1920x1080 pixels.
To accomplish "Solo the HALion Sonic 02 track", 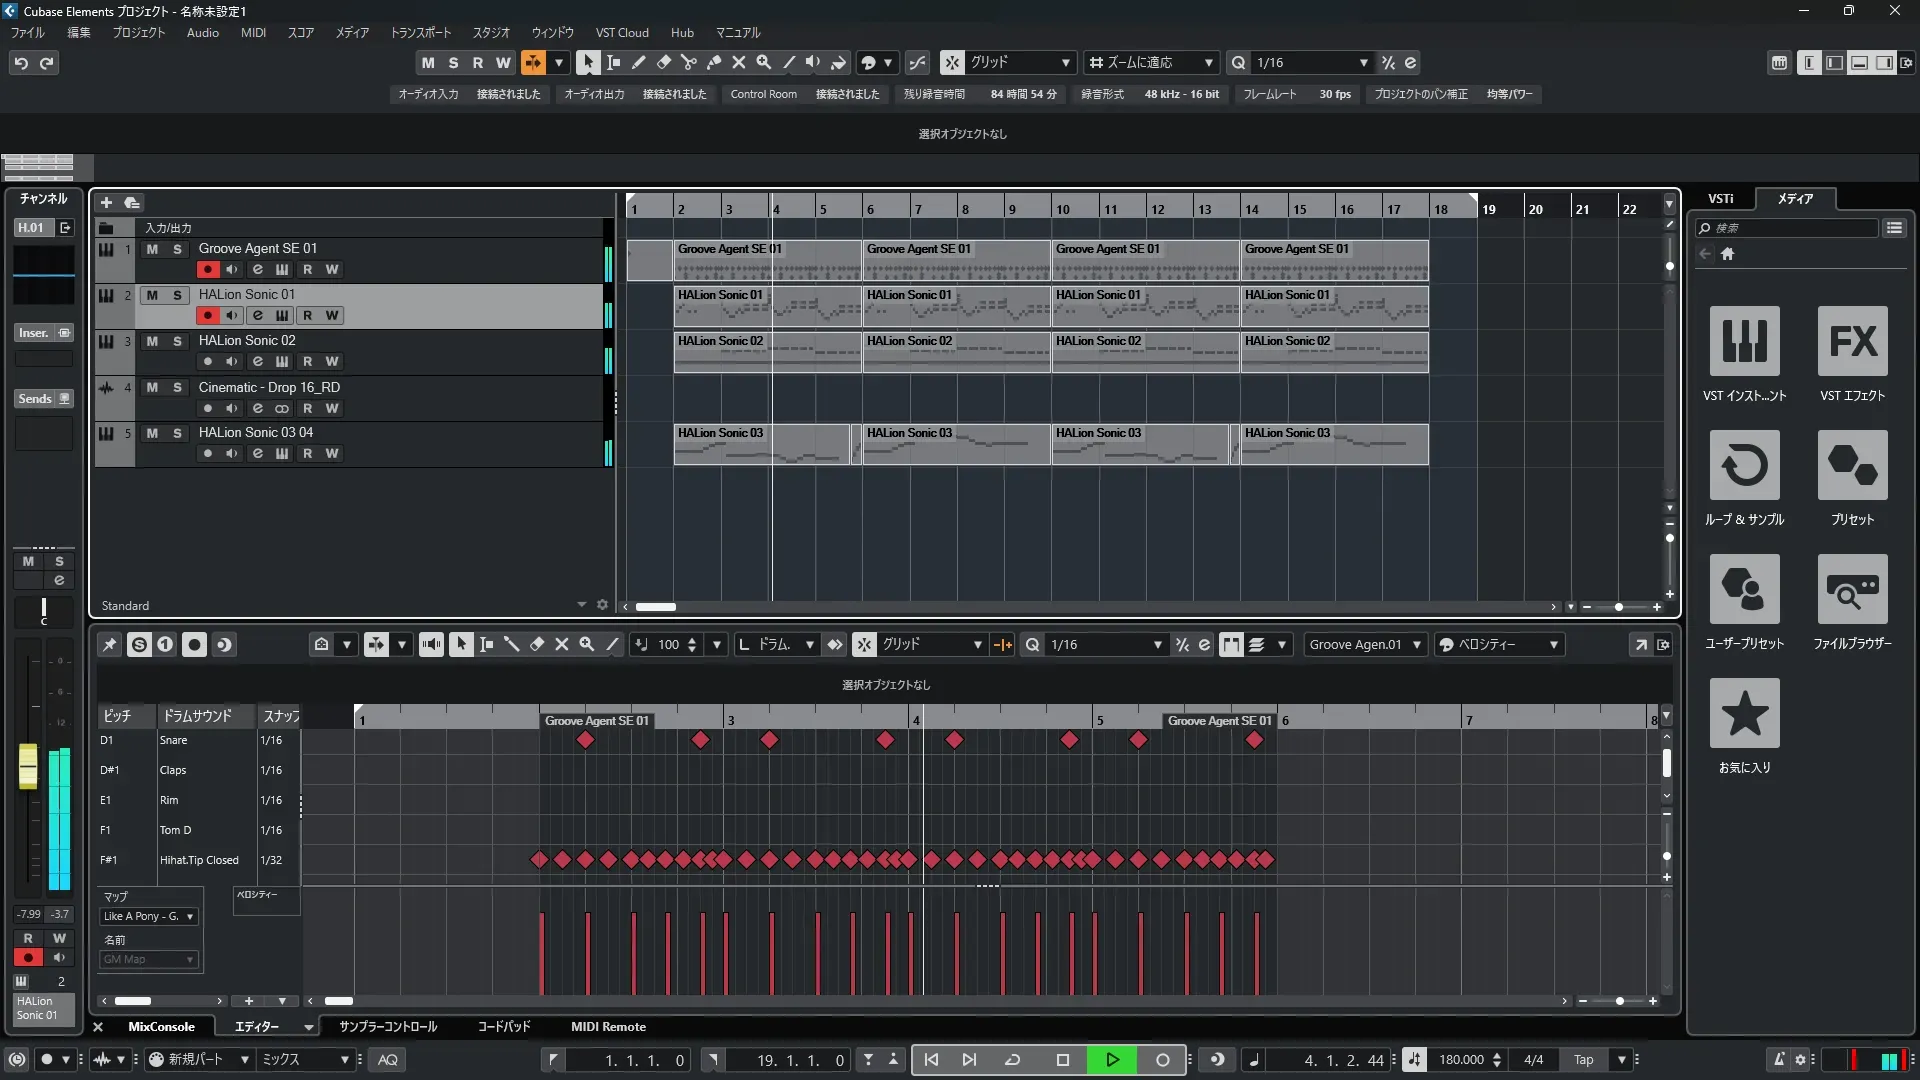I will (x=177, y=341).
